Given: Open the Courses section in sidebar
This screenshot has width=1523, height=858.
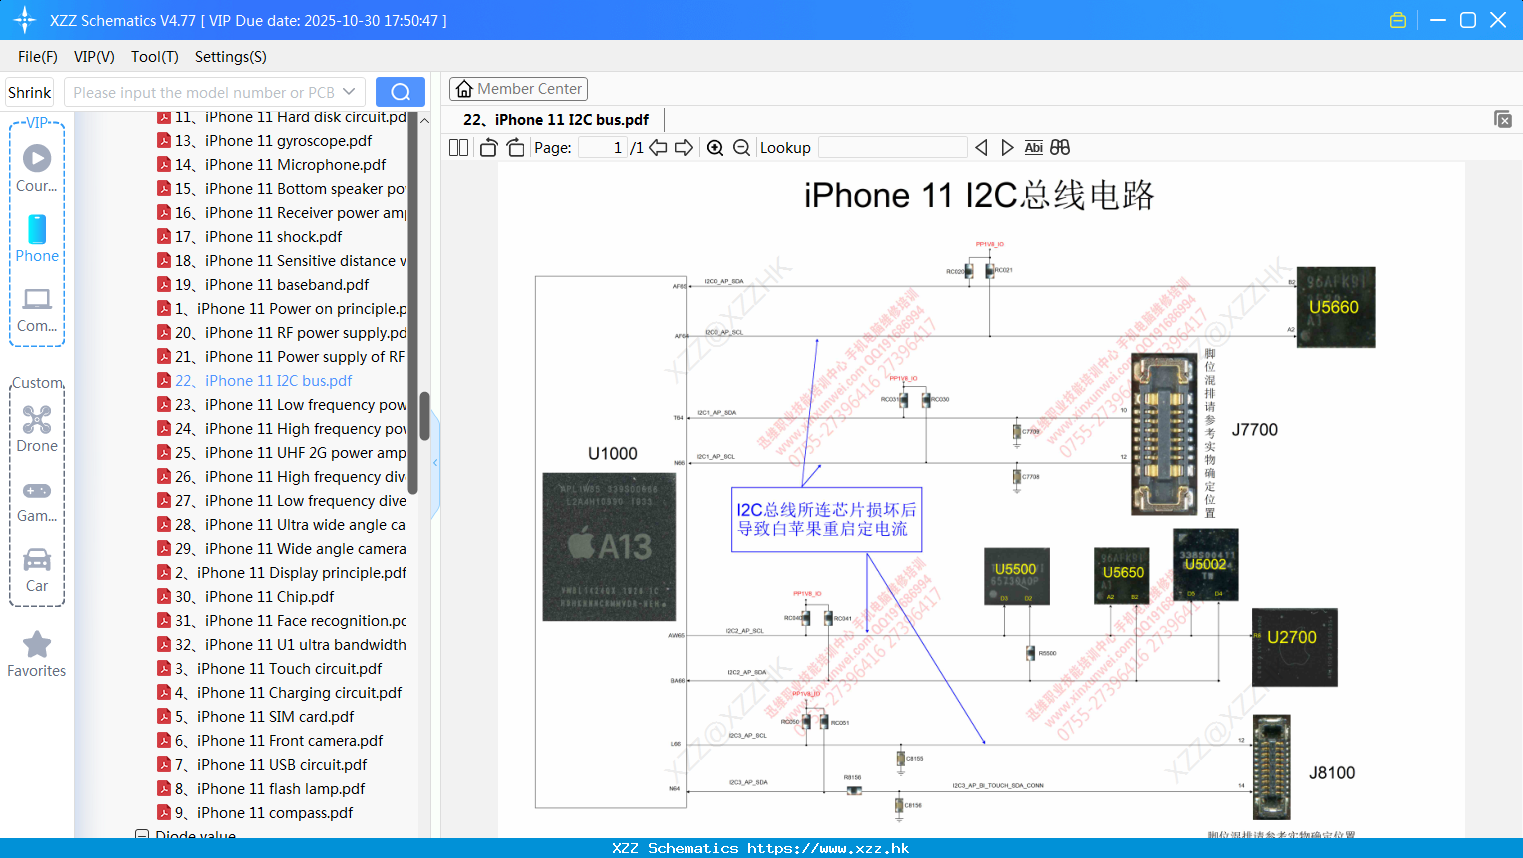Looking at the screenshot, I should click(37, 168).
